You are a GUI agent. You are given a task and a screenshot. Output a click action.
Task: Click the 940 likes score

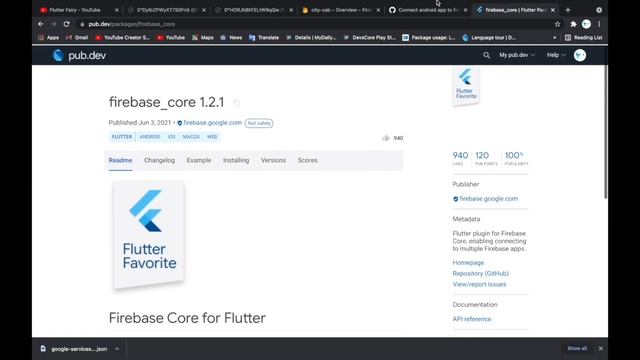pyautogui.click(x=460, y=158)
